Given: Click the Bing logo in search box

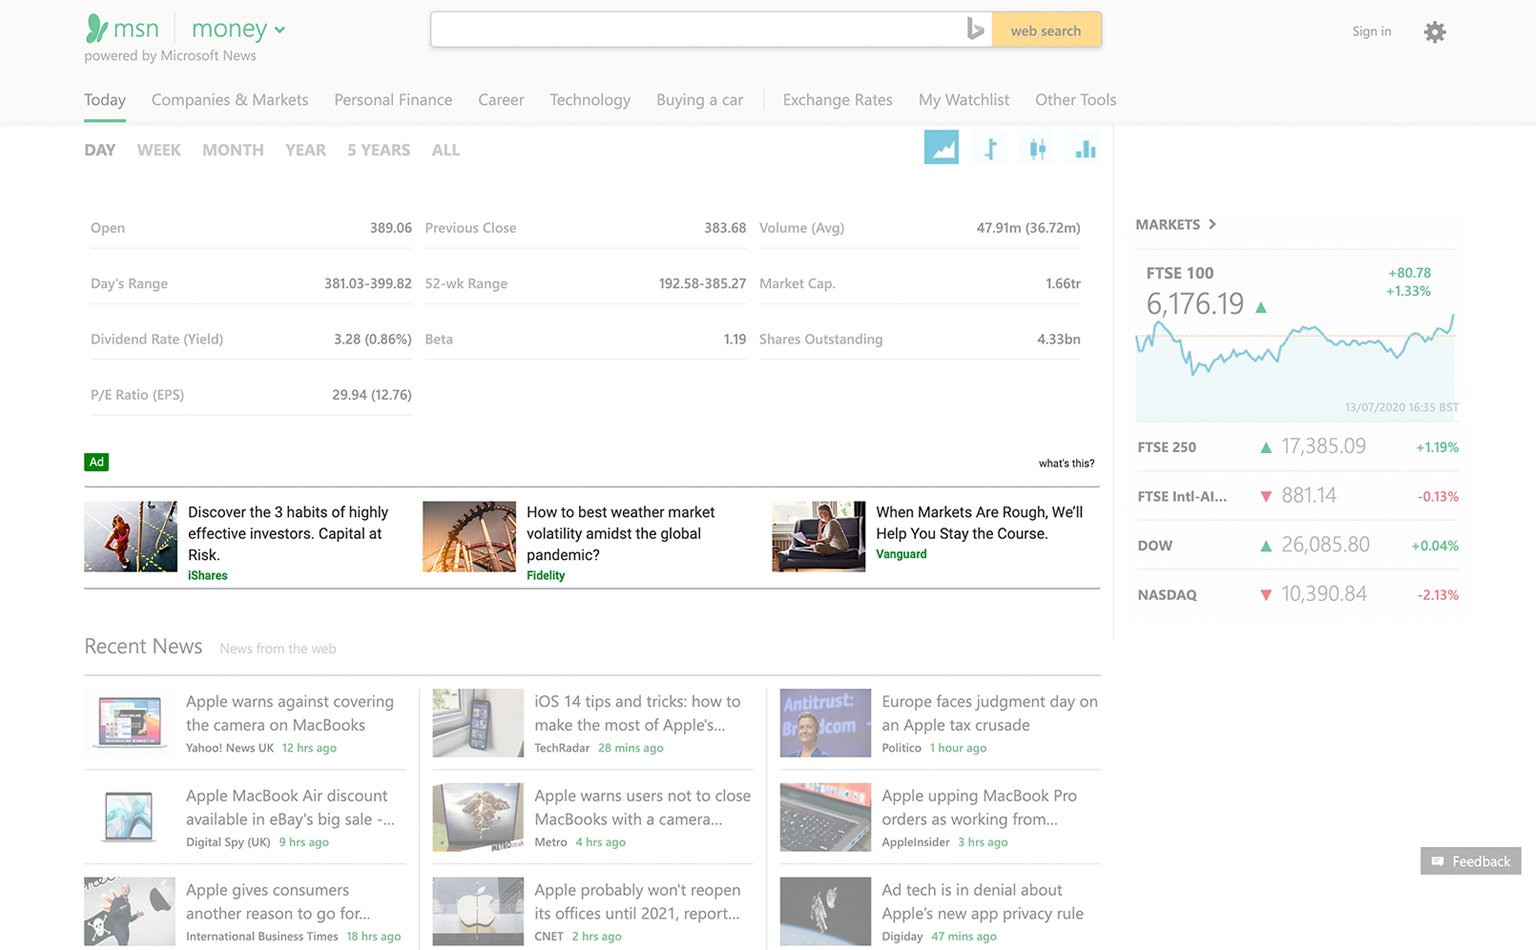Looking at the screenshot, I should pos(975,30).
